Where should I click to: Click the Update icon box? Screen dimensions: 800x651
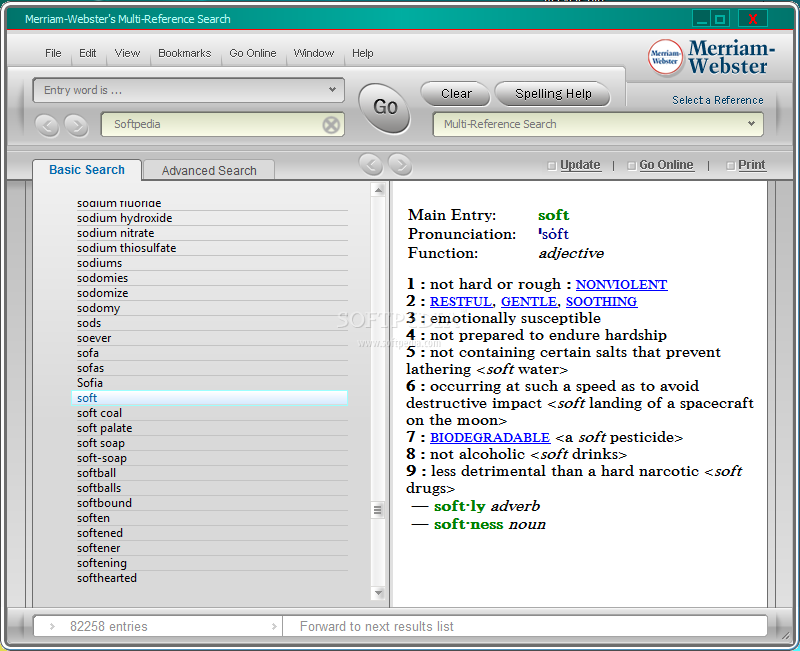(x=551, y=166)
